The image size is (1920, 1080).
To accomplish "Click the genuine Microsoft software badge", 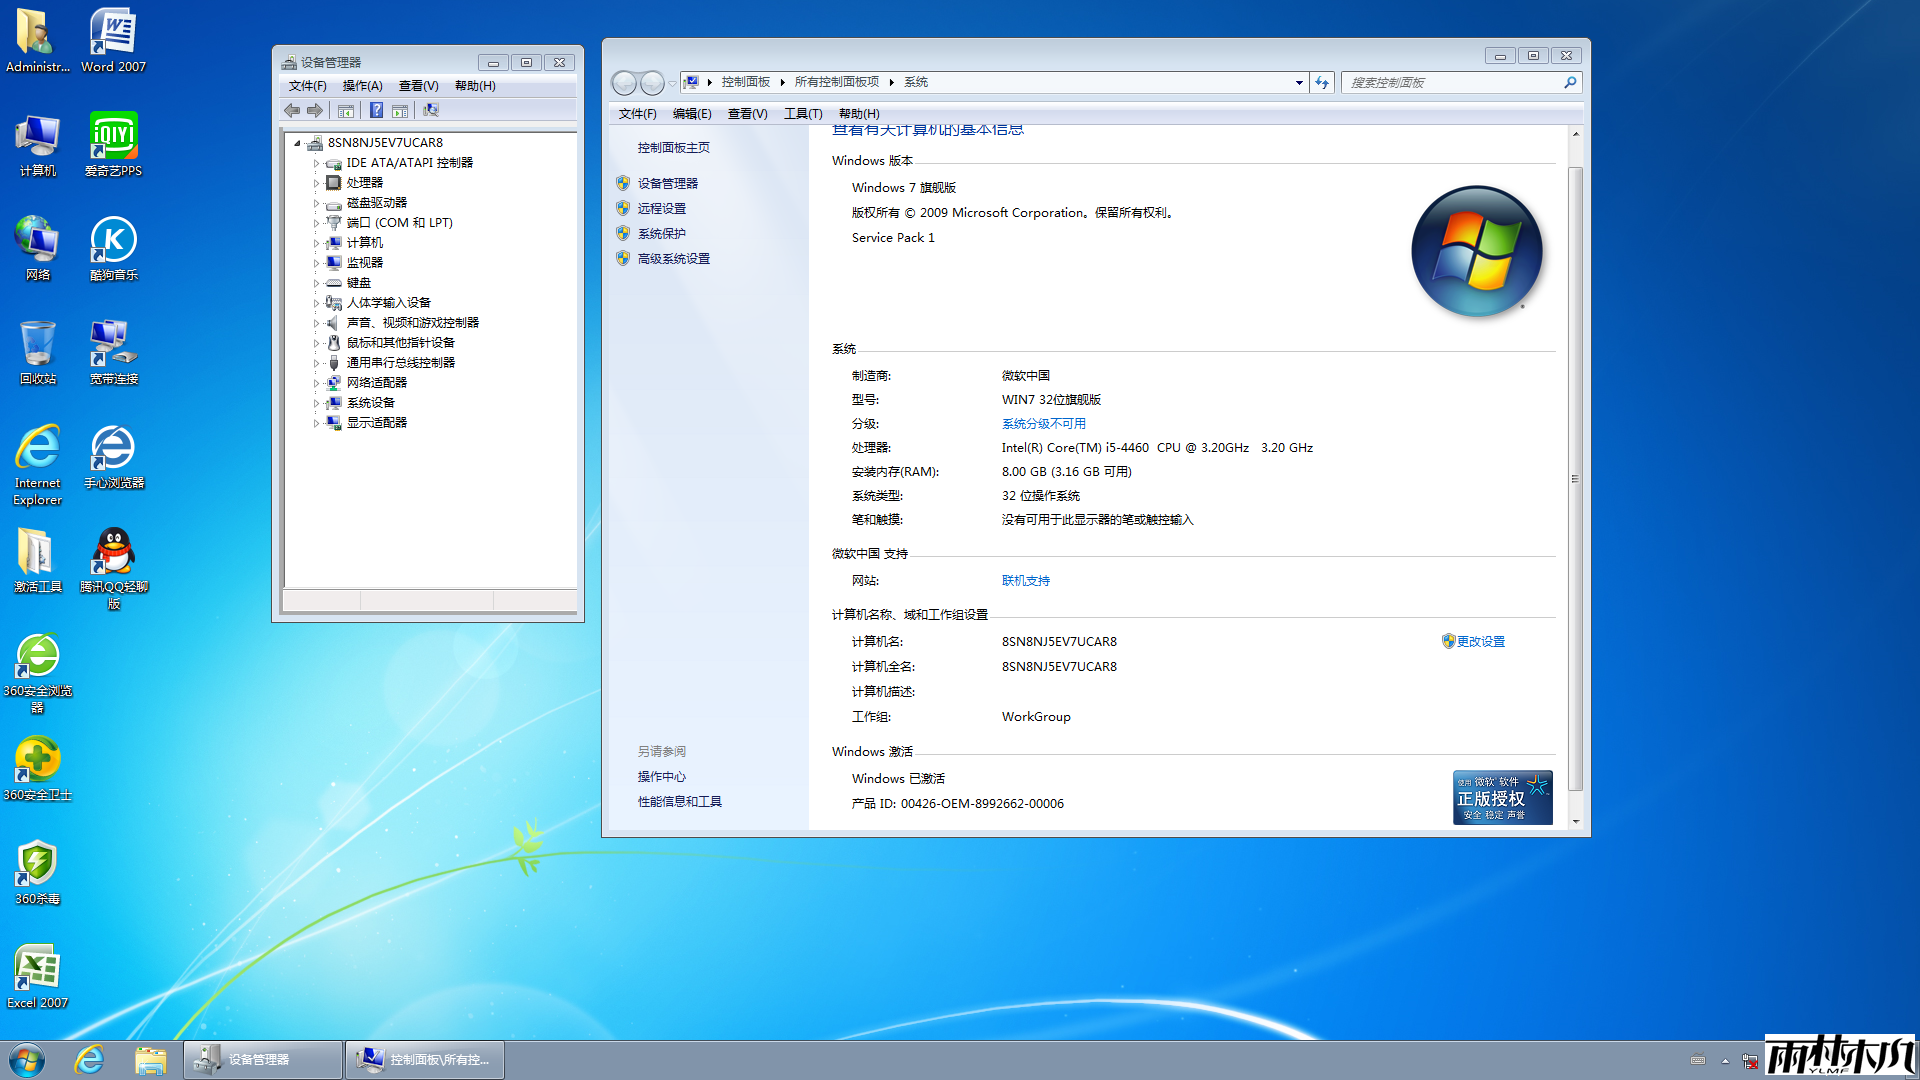I will (1502, 797).
